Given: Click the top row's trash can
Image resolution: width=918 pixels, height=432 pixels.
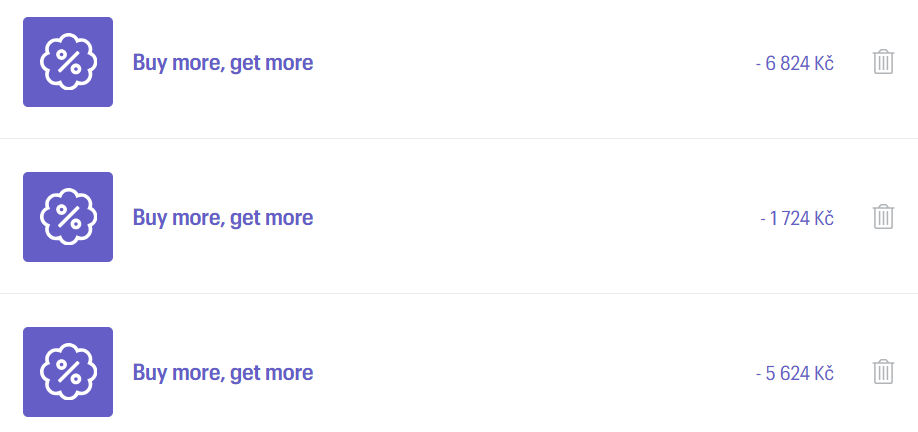Looking at the screenshot, I should (x=883, y=62).
